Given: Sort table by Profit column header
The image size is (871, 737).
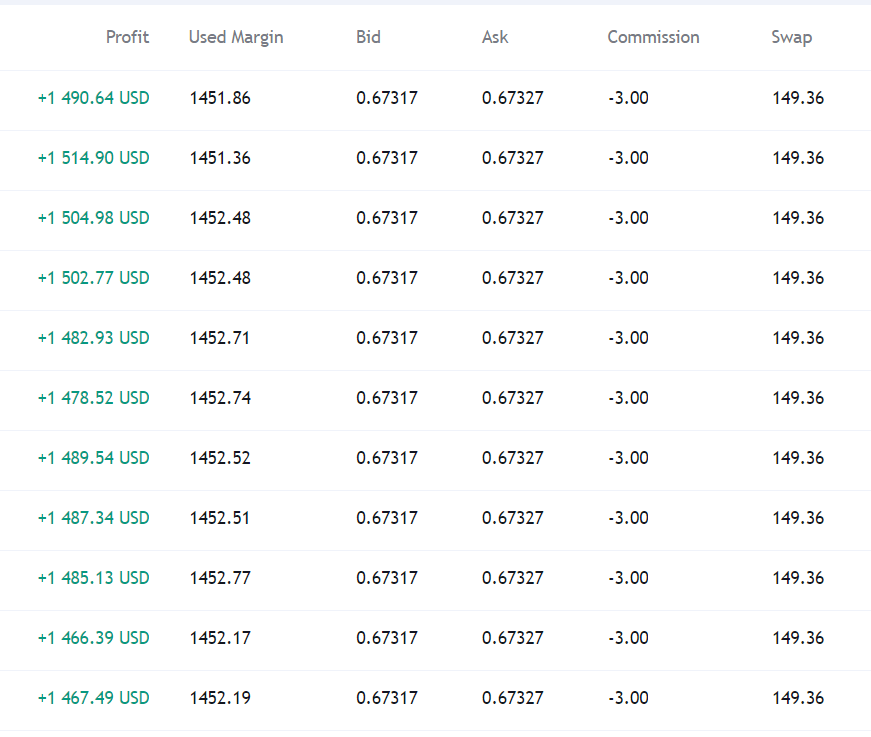Looking at the screenshot, I should (127, 37).
